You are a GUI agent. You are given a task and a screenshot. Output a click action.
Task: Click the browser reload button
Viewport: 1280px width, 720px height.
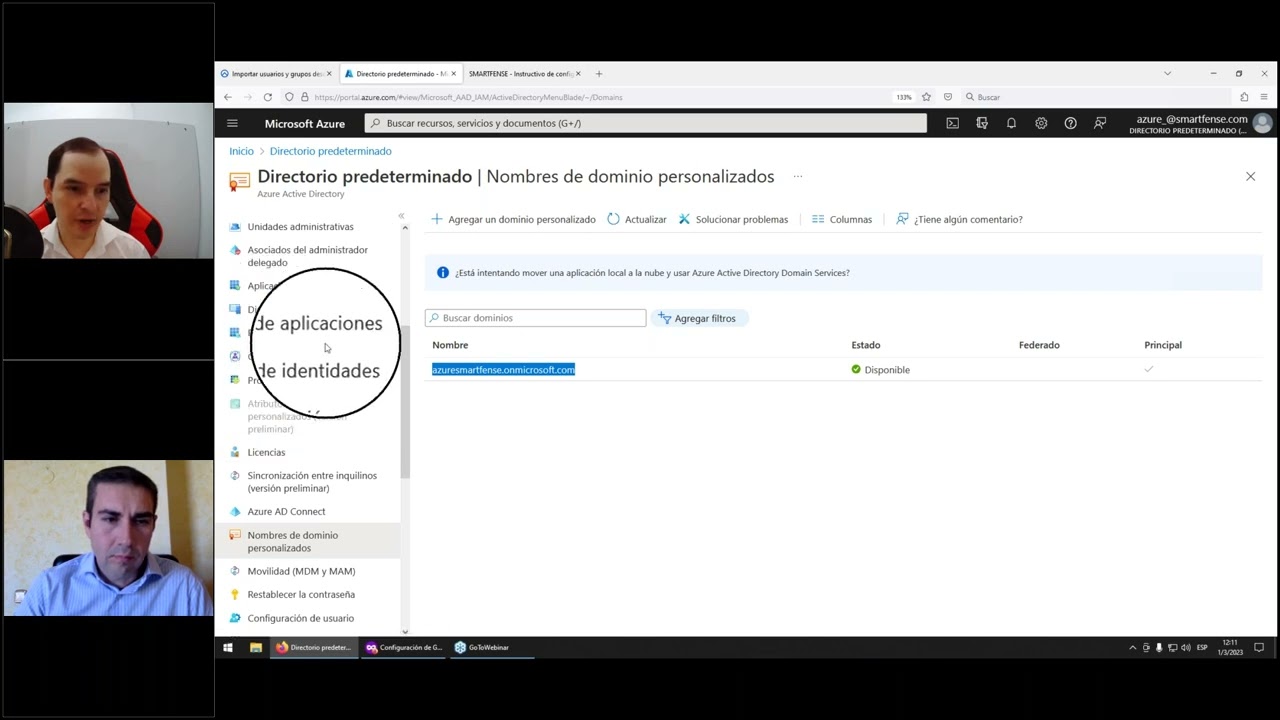point(267,97)
